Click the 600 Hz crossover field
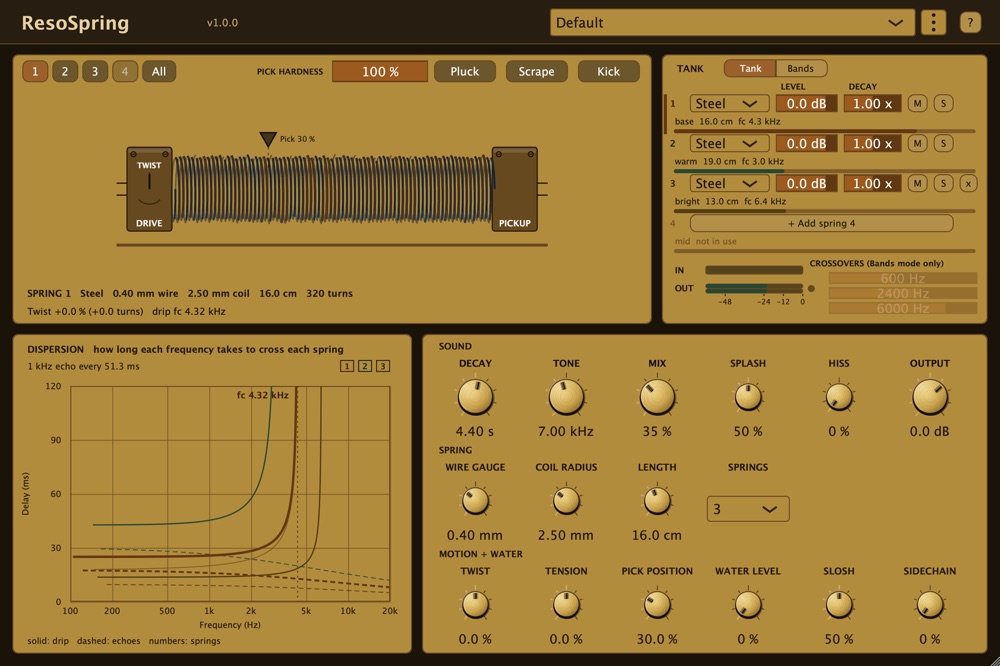The image size is (1000, 666). 902,278
